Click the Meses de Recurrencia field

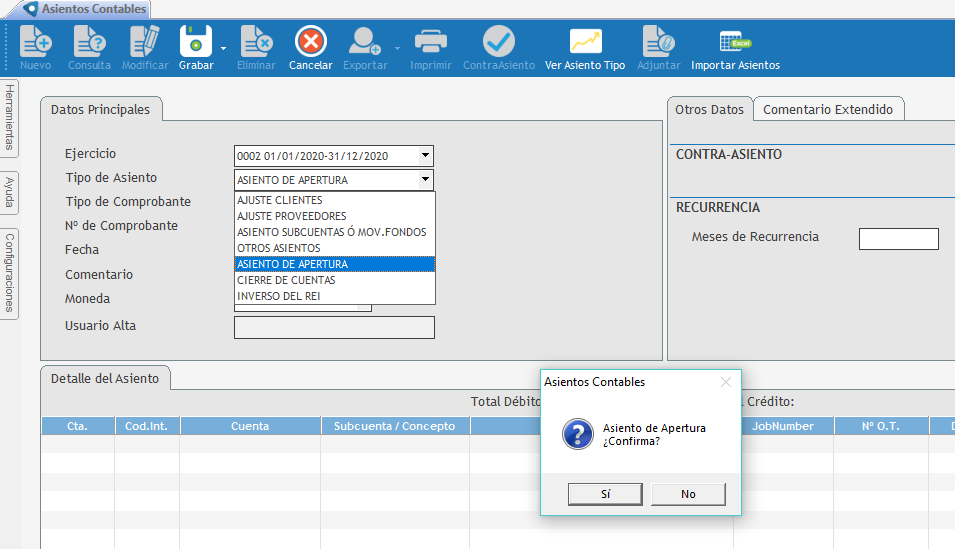tap(898, 238)
